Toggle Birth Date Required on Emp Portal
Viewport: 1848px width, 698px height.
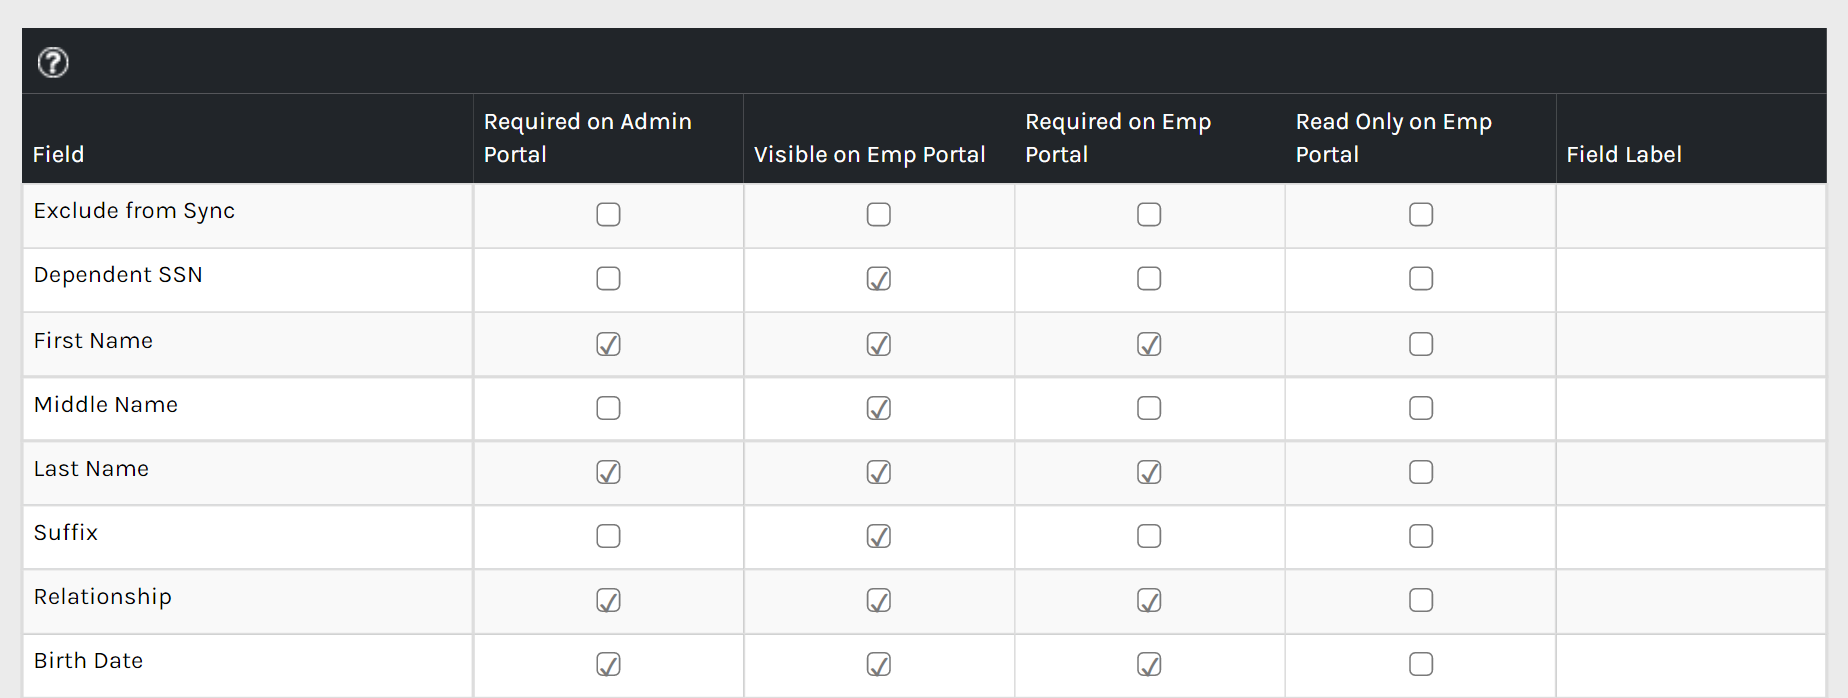pyautogui.click(x=1149, y=664)
